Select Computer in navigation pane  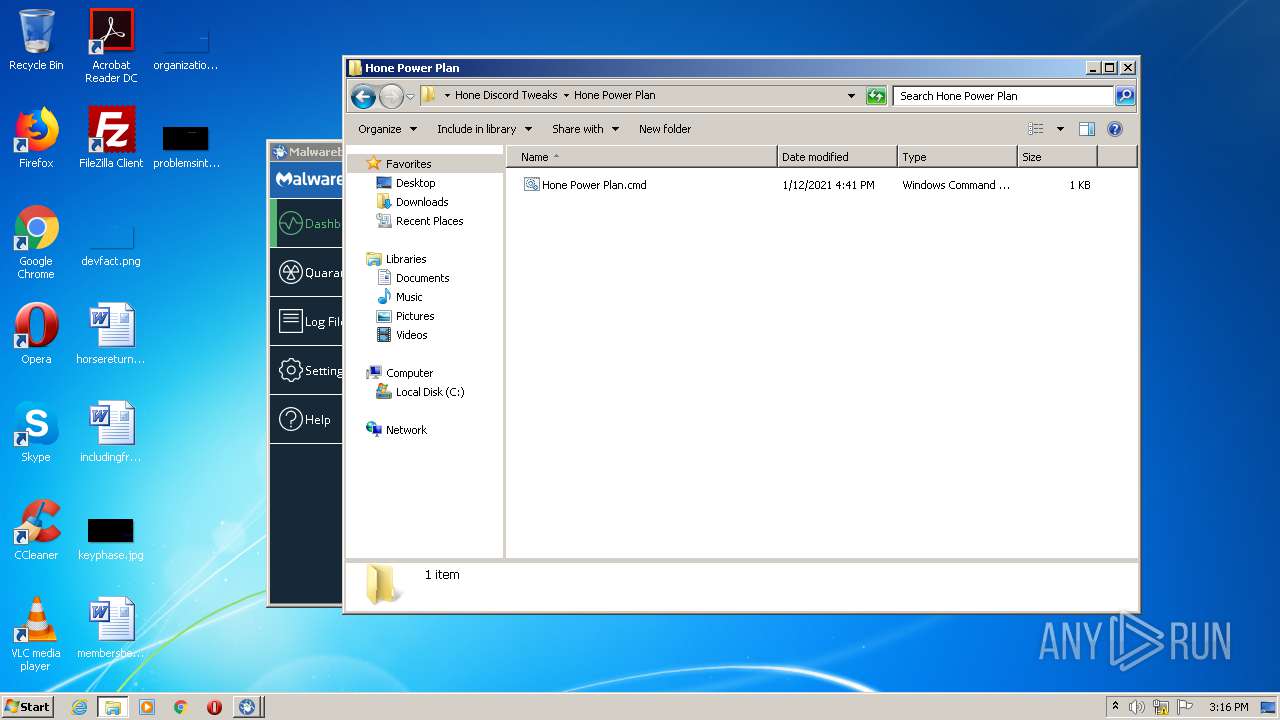tap(409, 373)
